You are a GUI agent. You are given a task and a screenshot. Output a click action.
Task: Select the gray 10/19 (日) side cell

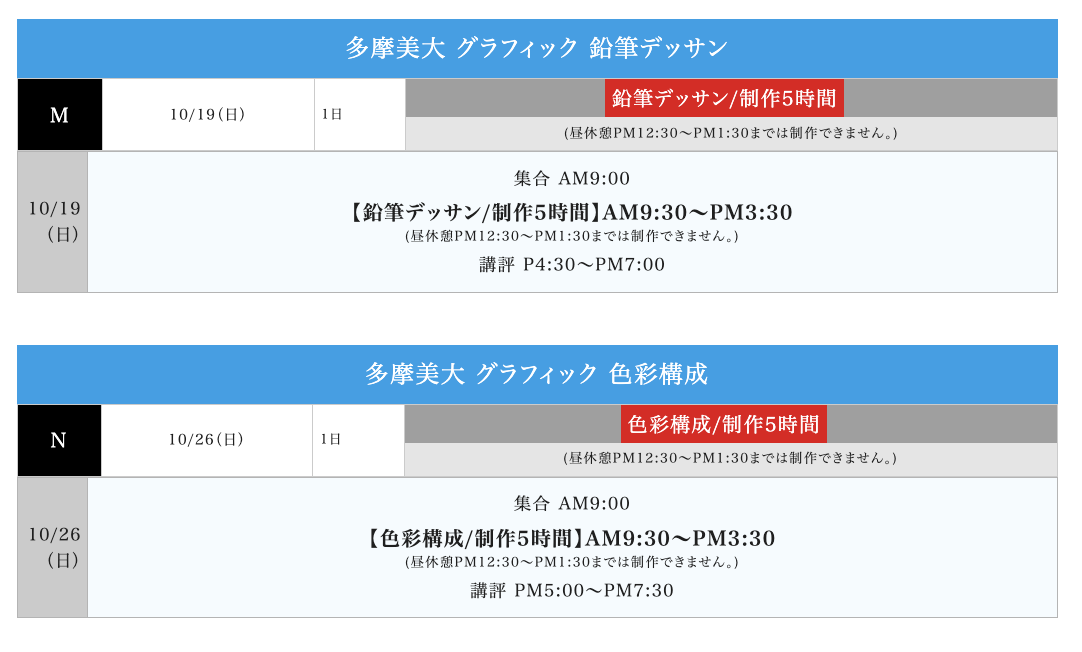point(53,221)
